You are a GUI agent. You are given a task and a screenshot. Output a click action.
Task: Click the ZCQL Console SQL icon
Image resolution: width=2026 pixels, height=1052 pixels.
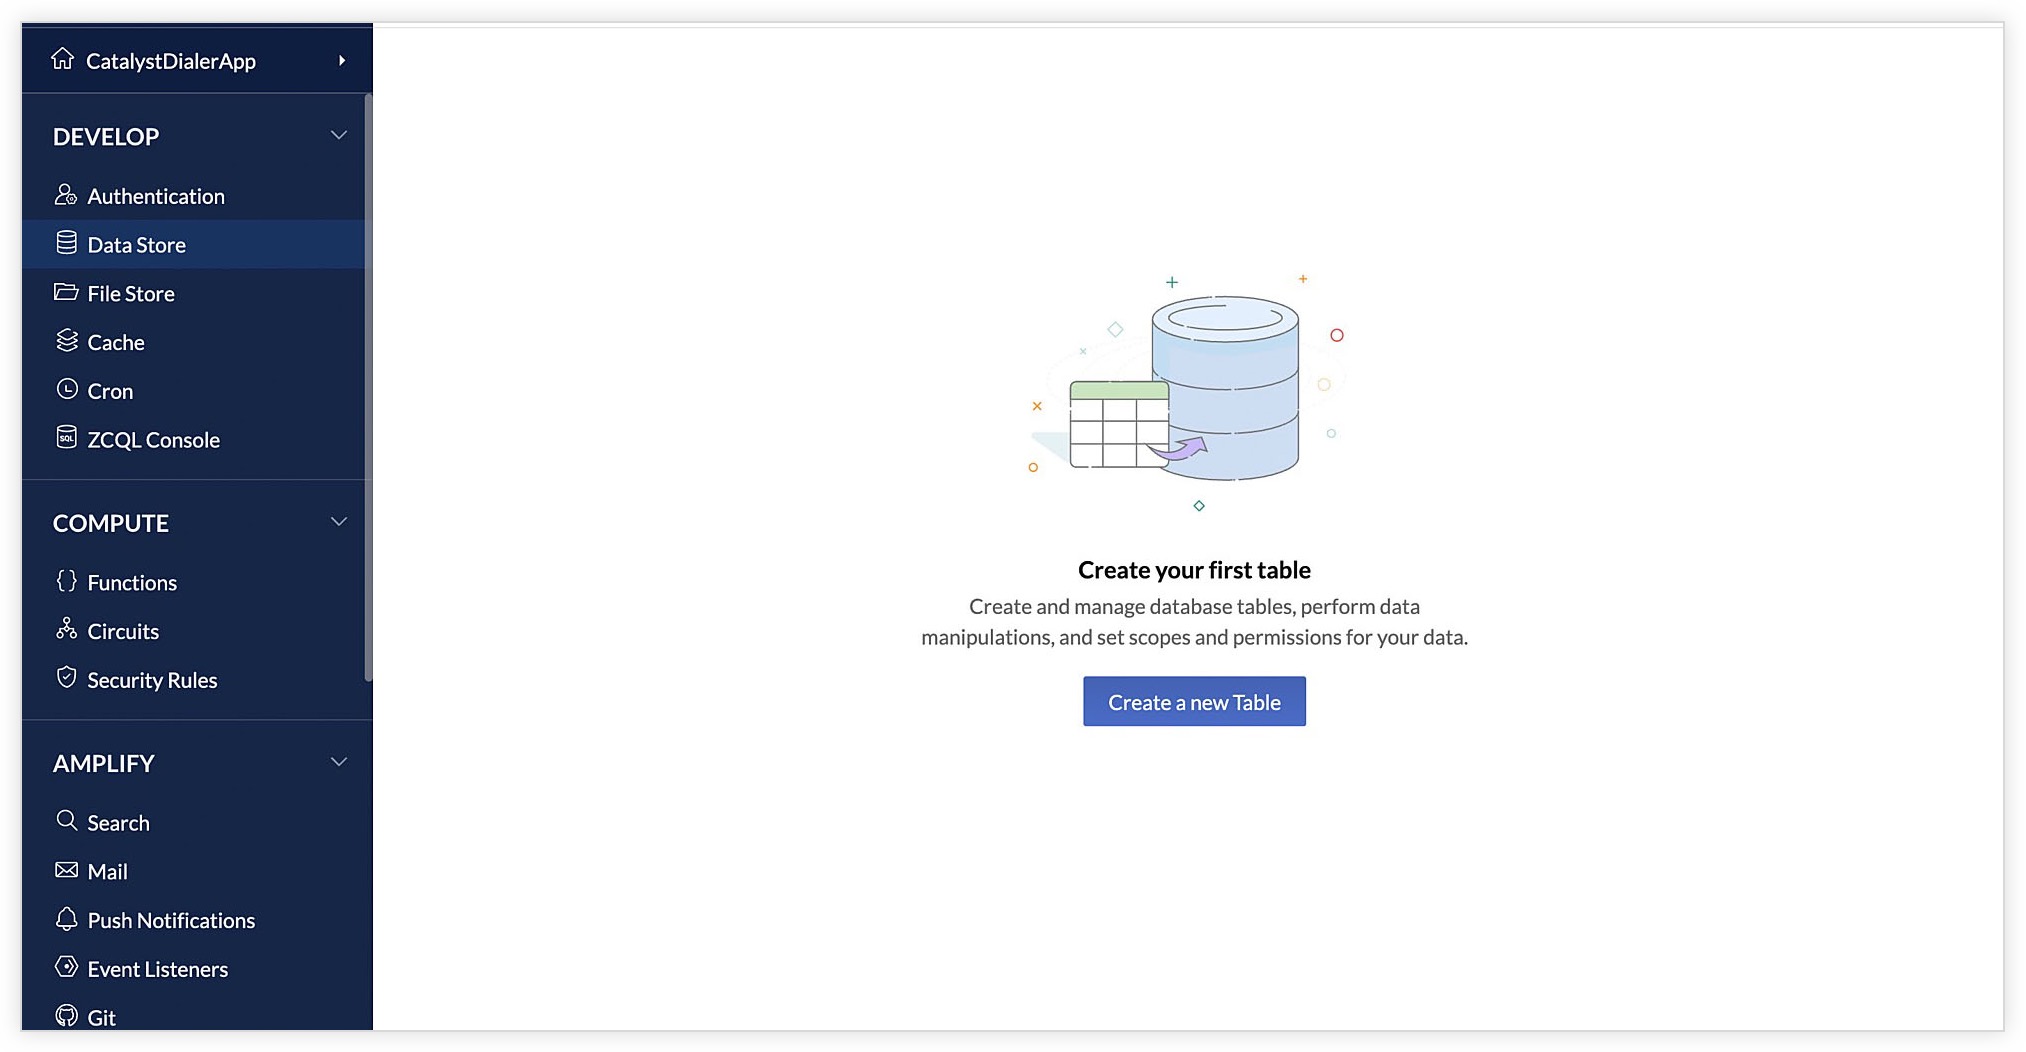[x=66, y=438]
